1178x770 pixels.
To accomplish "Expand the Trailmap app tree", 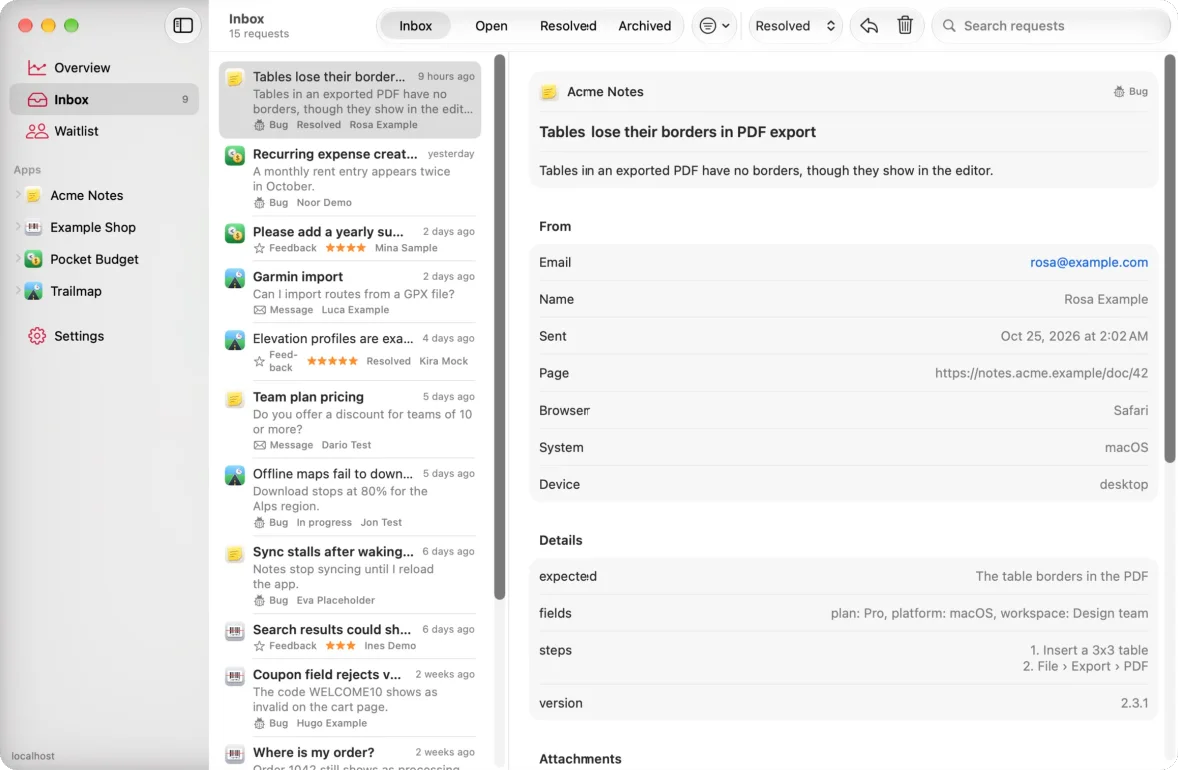I will [18, 291].
